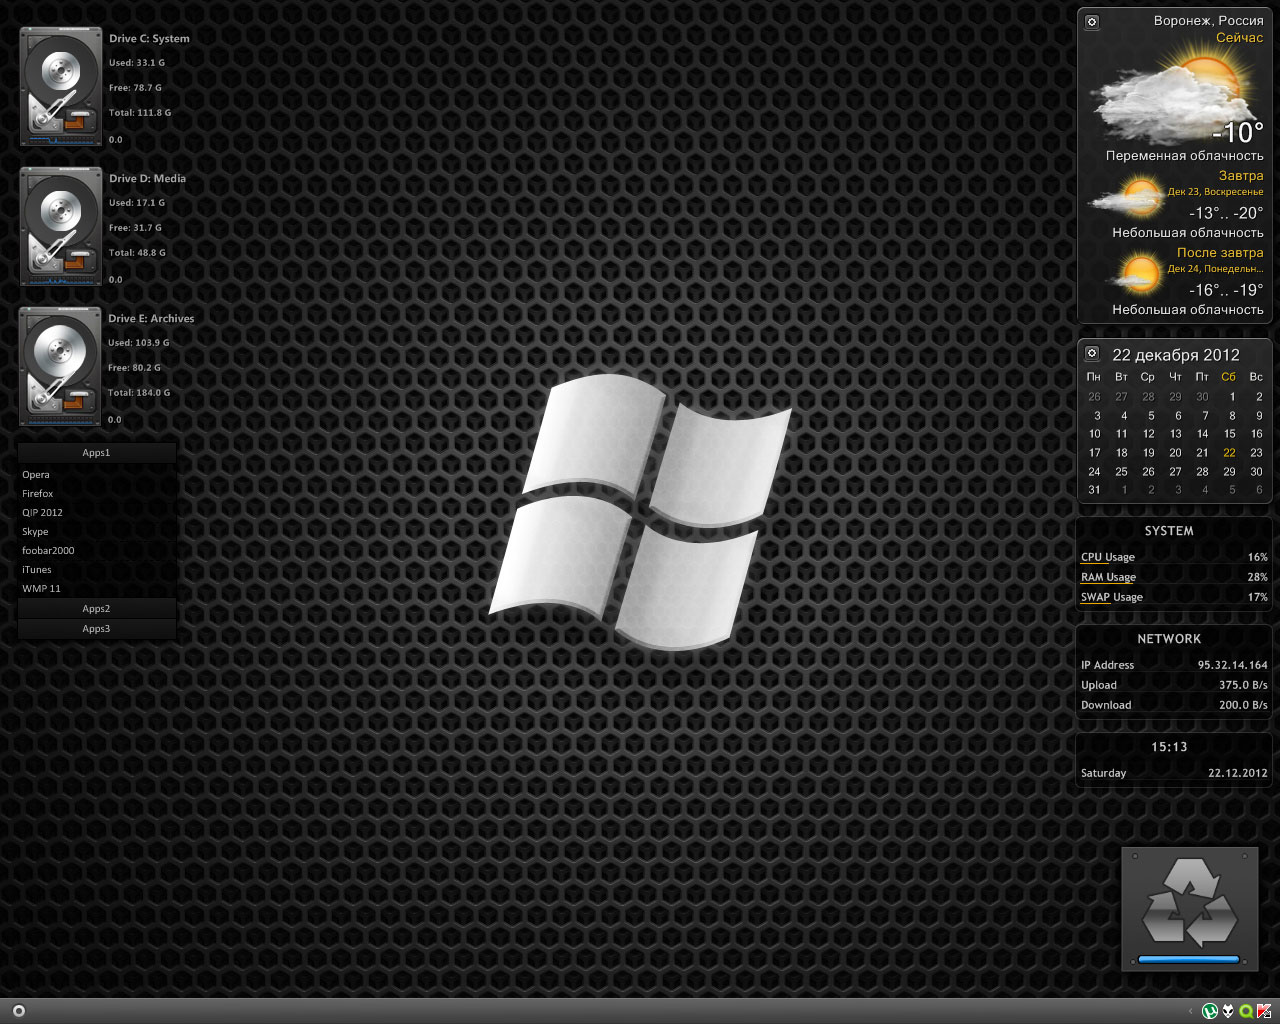Image resolution: width=1280 pixels, height=1024 pixels.
Task: Open Drive D: Media disk icon
Action: (x=61, y=227)
